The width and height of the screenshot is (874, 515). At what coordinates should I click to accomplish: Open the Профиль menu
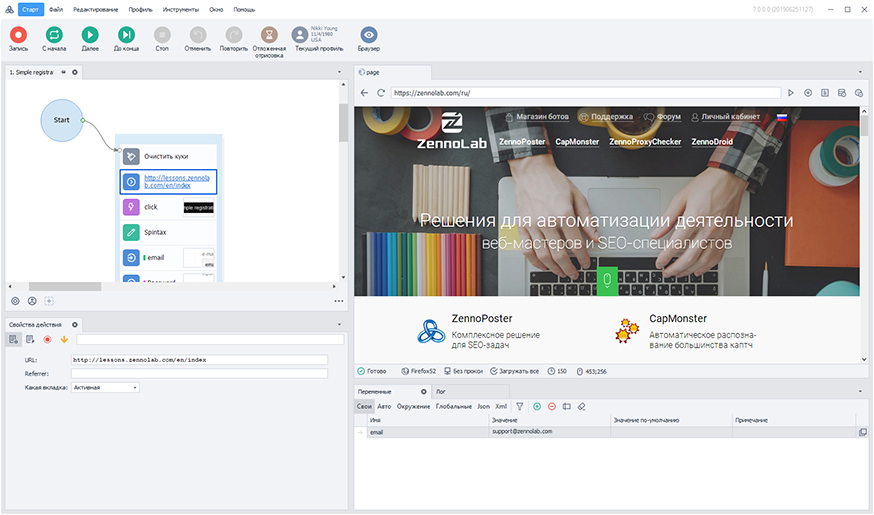tap(140, 9)
